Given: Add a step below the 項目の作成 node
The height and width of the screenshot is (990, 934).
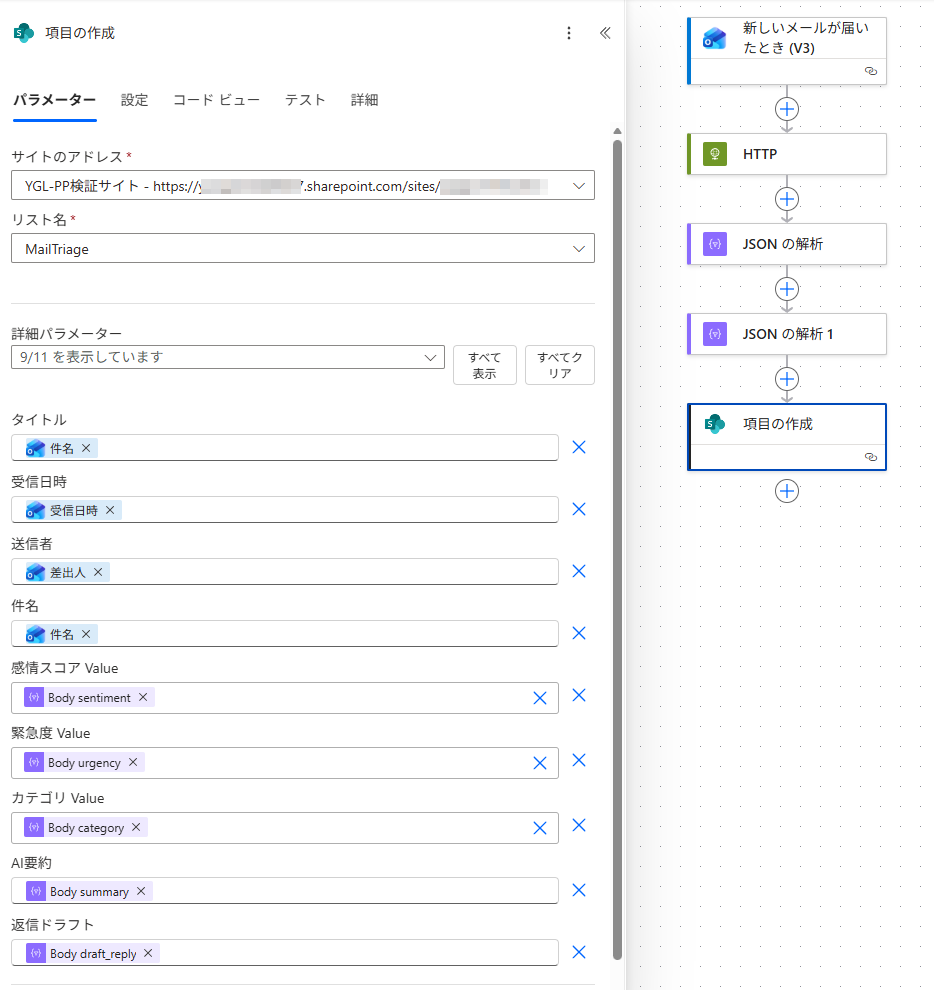Looking at the screenshot, I should [787, 491].
